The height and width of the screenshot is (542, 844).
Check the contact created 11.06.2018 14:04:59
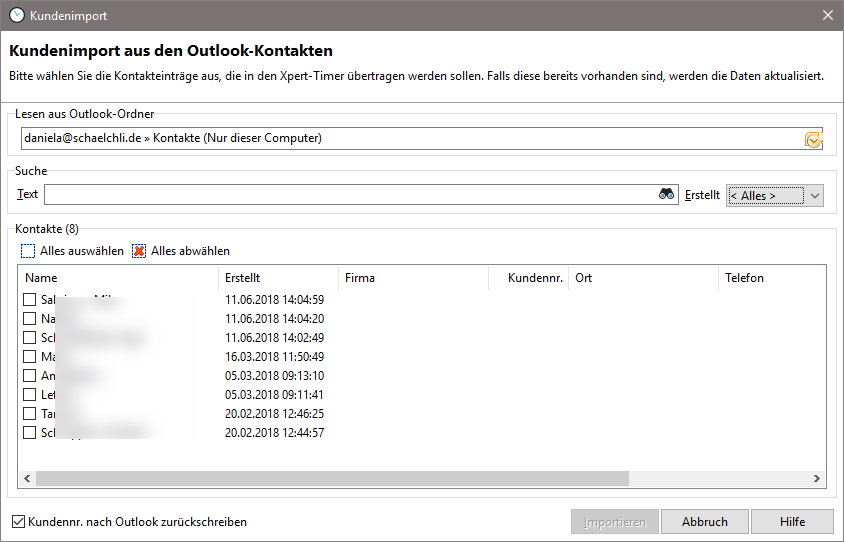pos(30,299)
